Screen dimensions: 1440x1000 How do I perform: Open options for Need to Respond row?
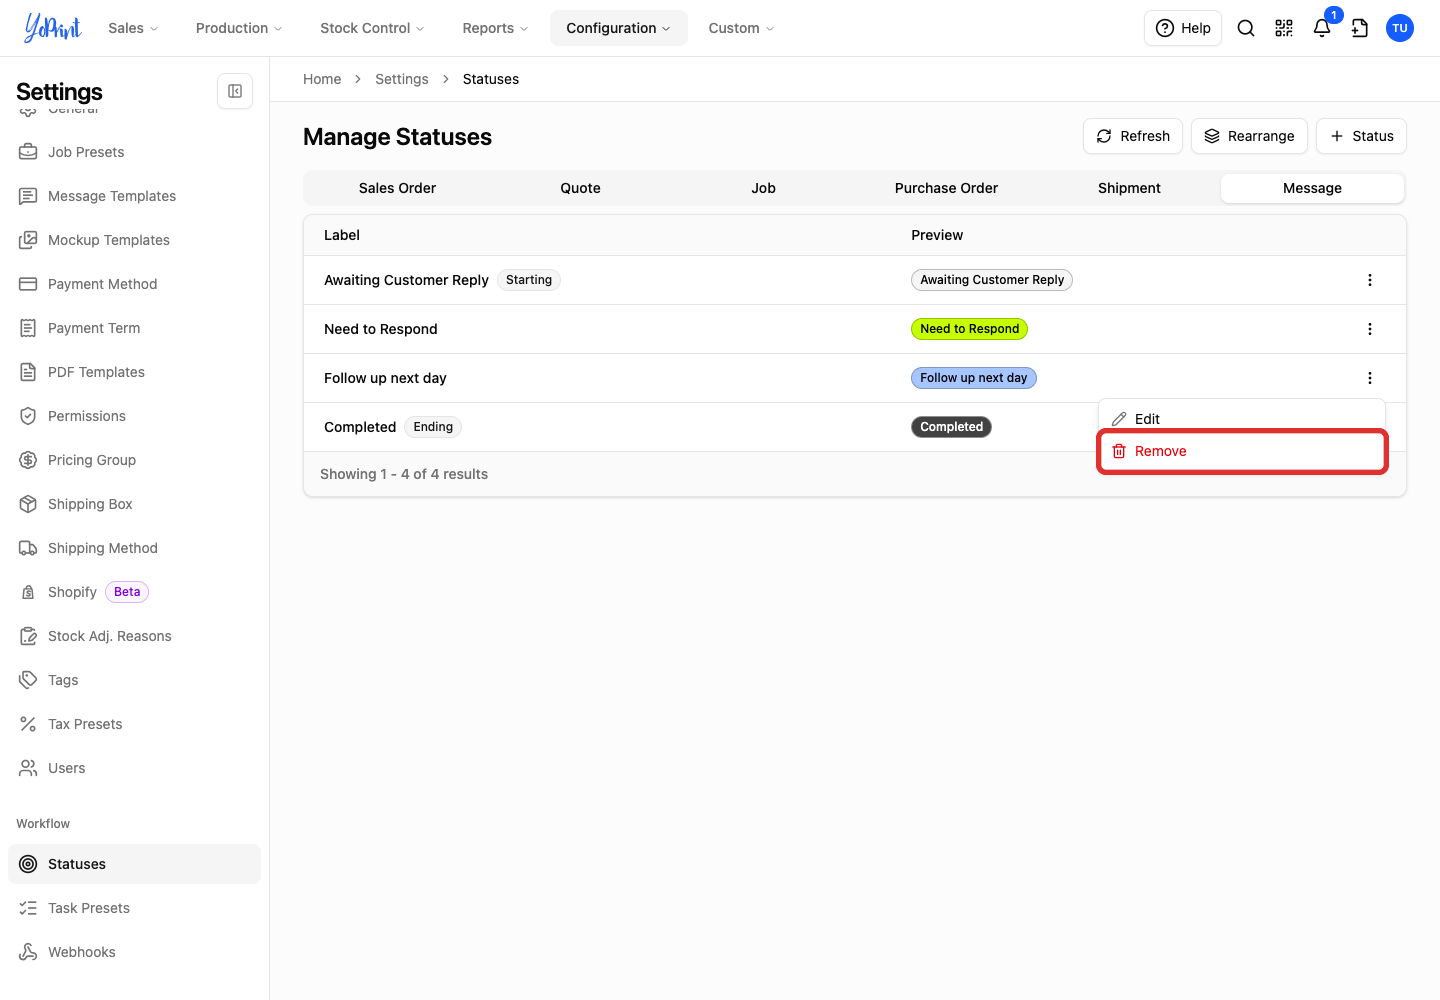click(x=1370, y=329)
